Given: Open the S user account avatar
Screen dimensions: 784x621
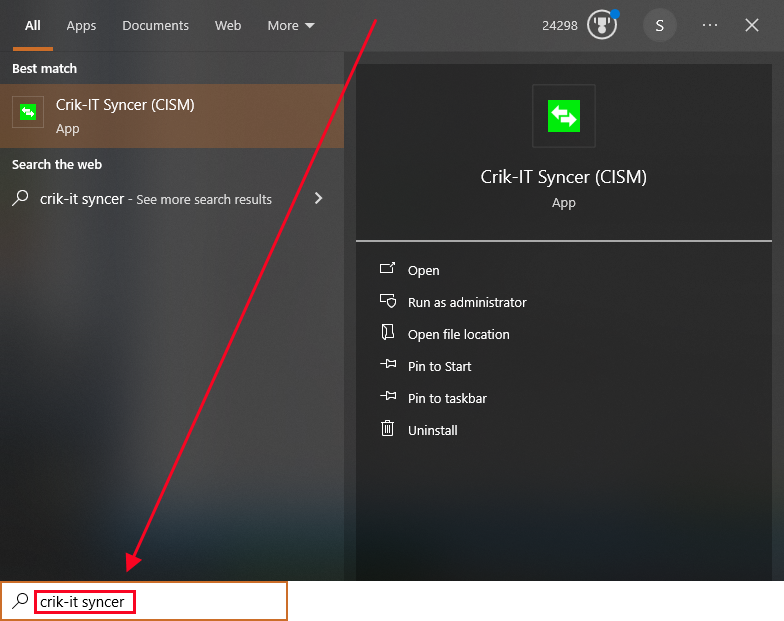Looking at the screenshot, I should coord(659,25).
